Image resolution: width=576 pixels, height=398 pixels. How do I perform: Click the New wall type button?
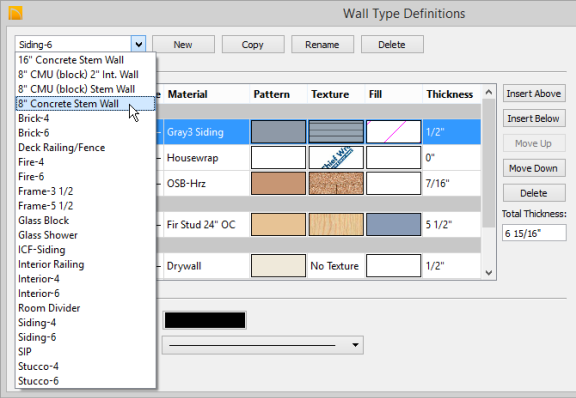(x=183, y=44)
